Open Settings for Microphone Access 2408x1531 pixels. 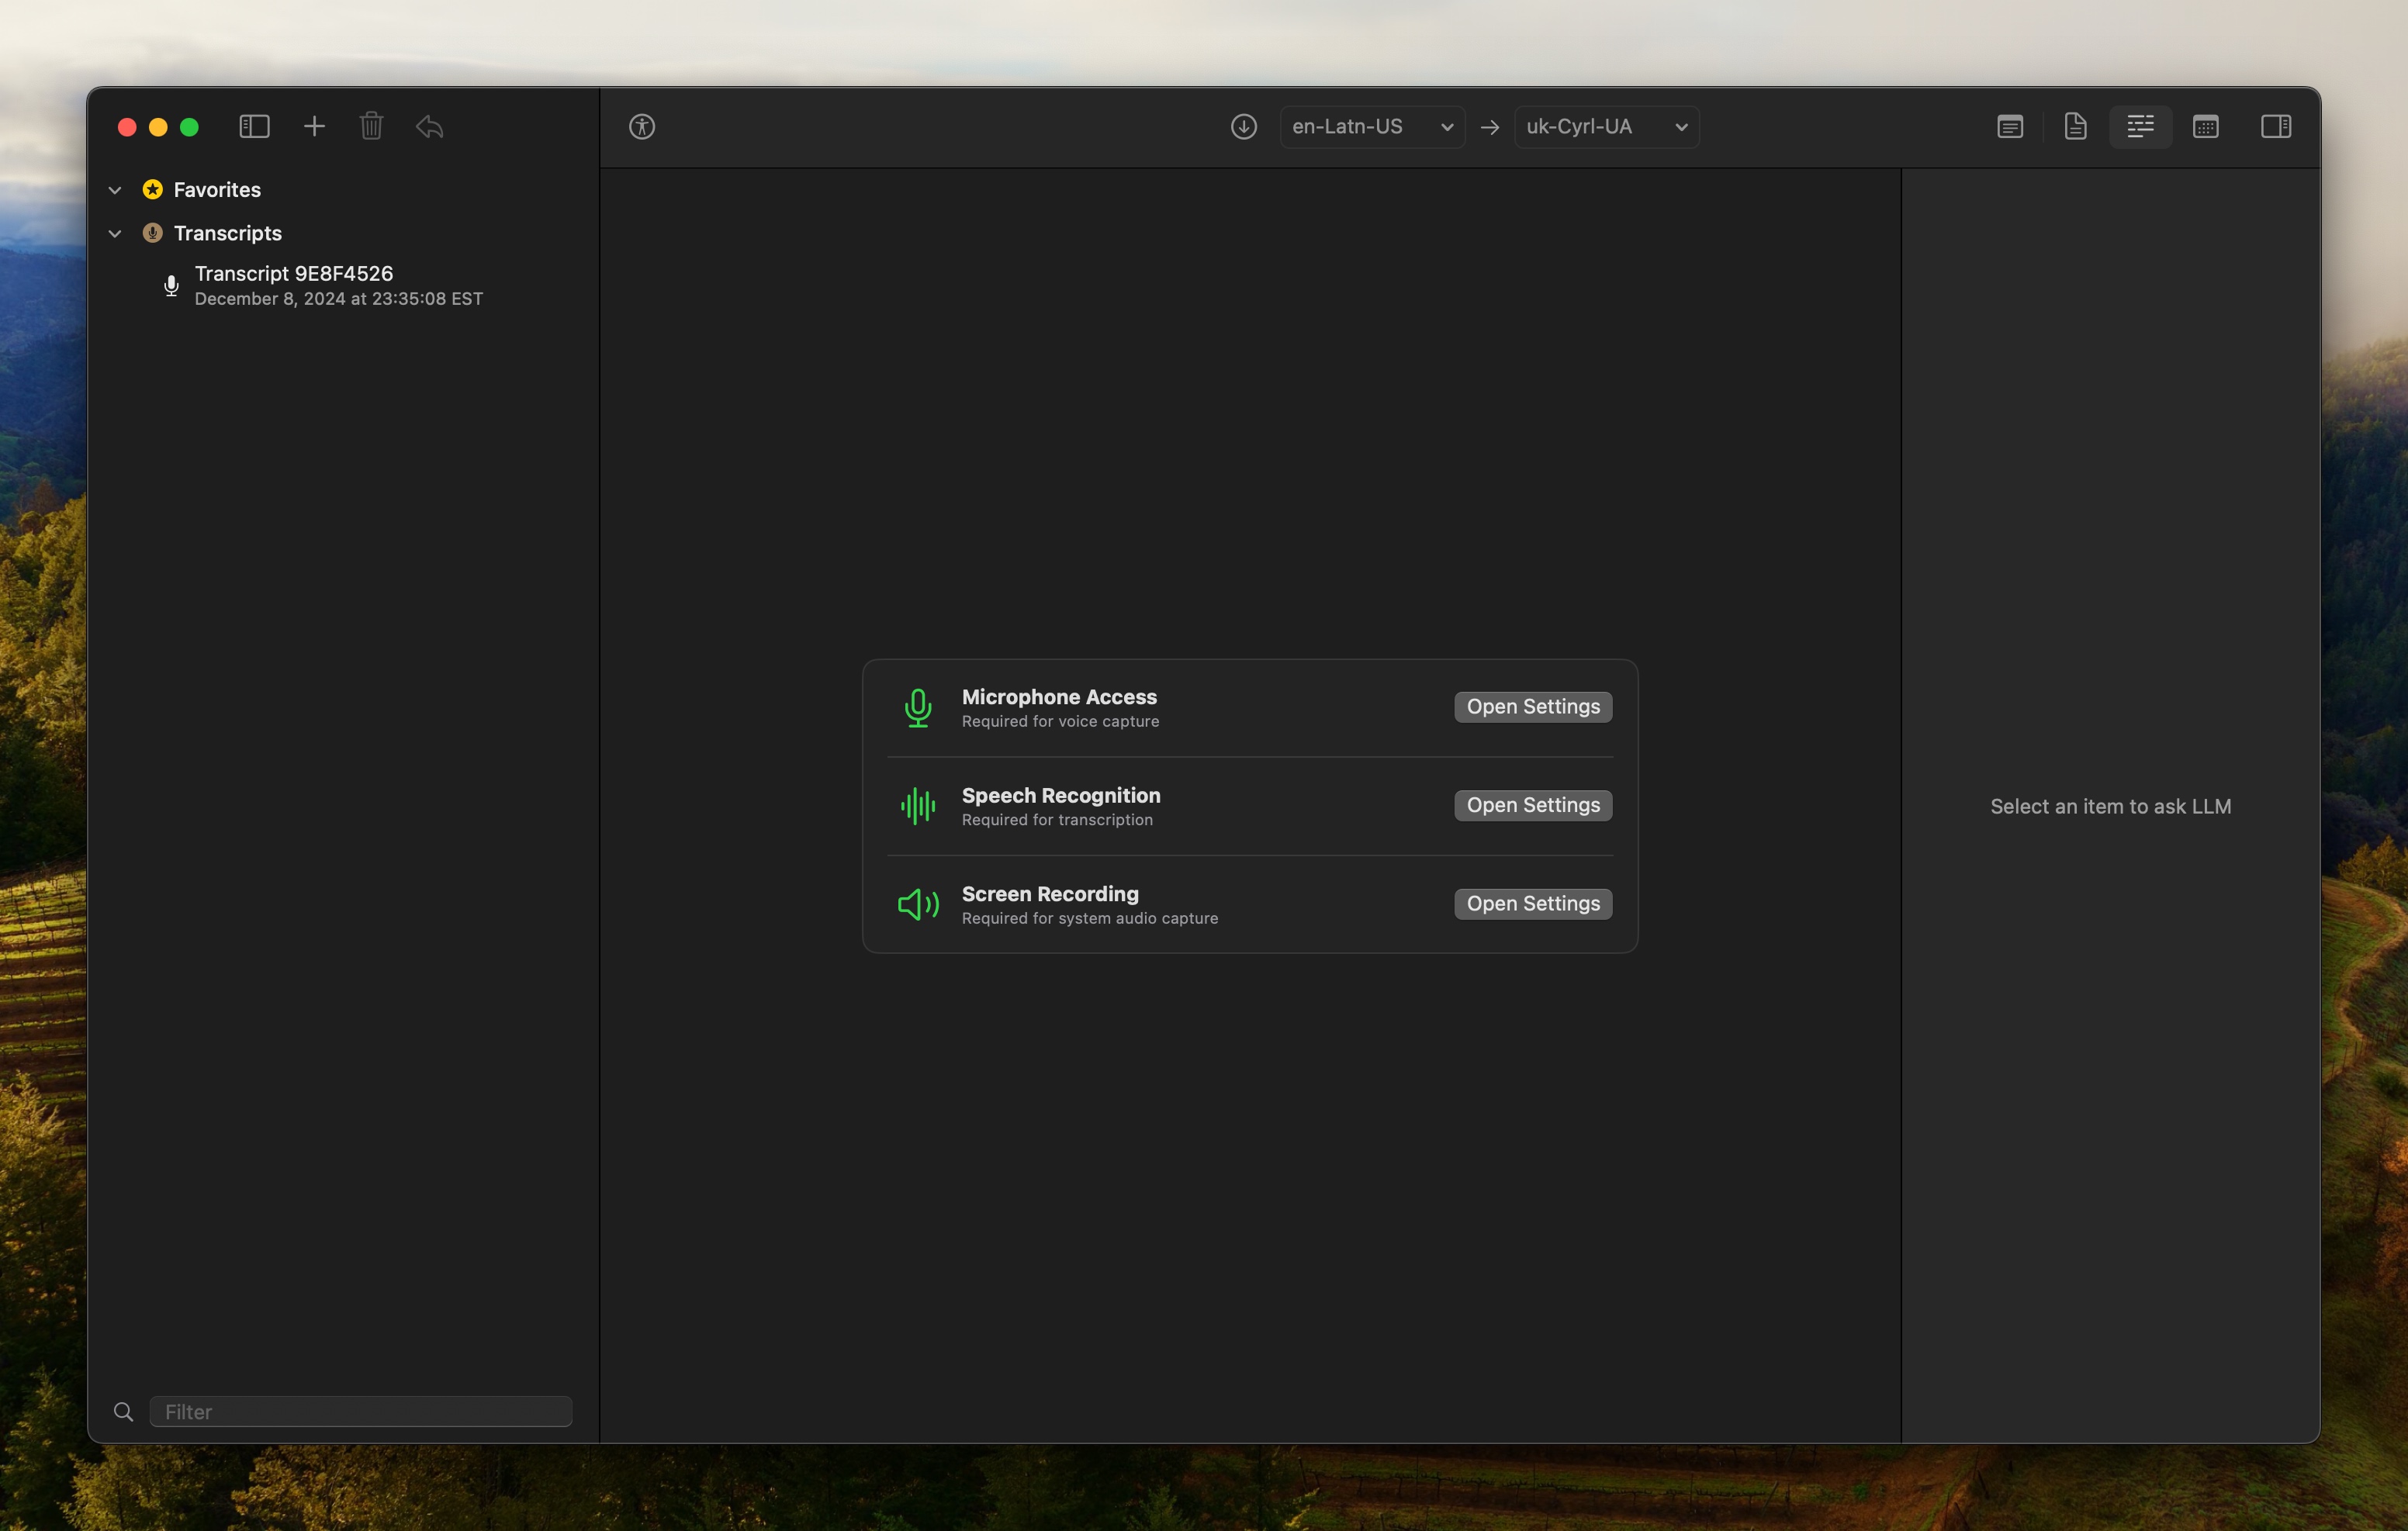(x=1532, y=707)
